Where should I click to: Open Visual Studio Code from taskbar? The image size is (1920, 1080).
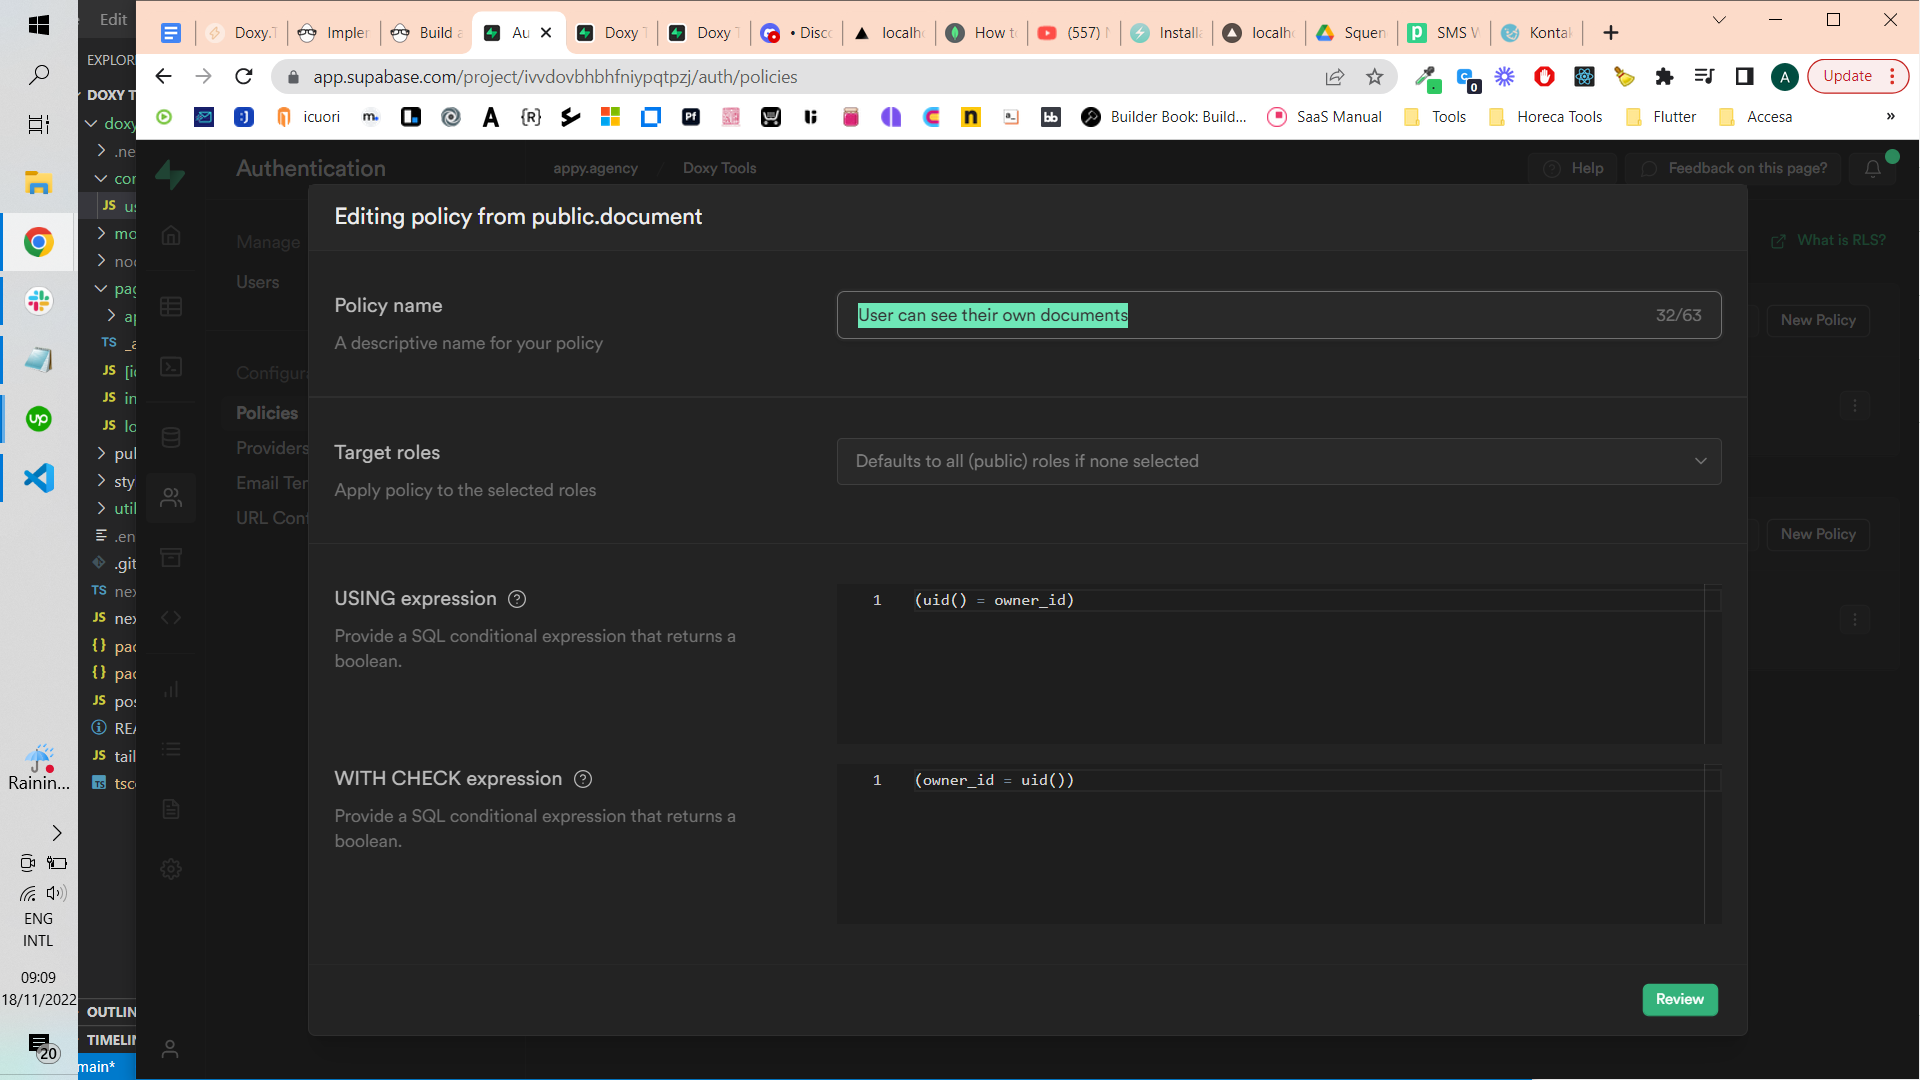pyautogui.click(x=38, y=478)
